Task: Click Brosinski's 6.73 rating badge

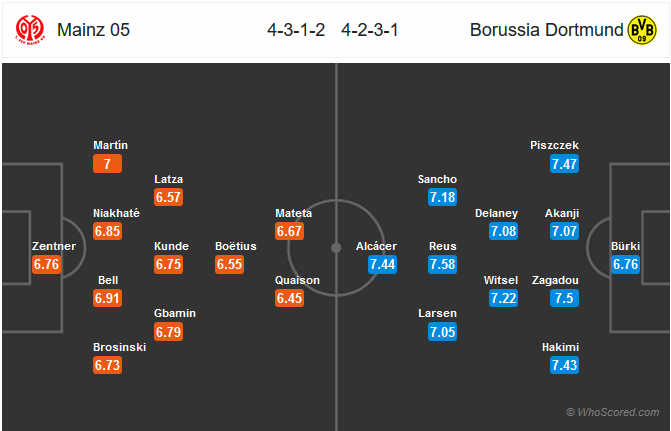Action: (107, 365)
